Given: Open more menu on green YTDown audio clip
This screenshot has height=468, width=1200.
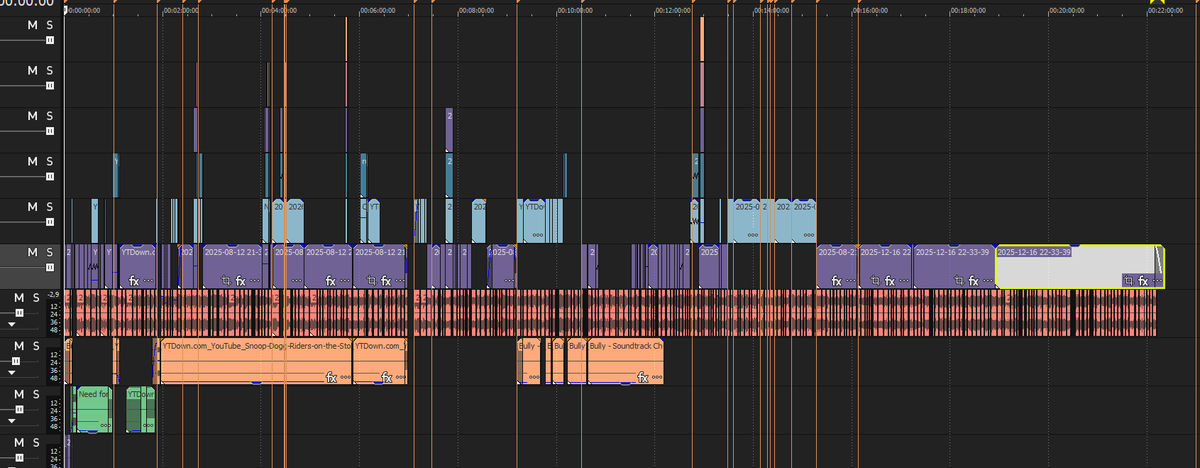Looking at the screenshot, I should pos(147,425).
